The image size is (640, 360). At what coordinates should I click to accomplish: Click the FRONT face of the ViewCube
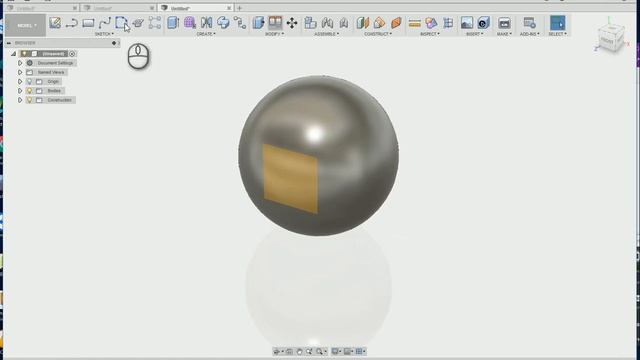[607, 41]
